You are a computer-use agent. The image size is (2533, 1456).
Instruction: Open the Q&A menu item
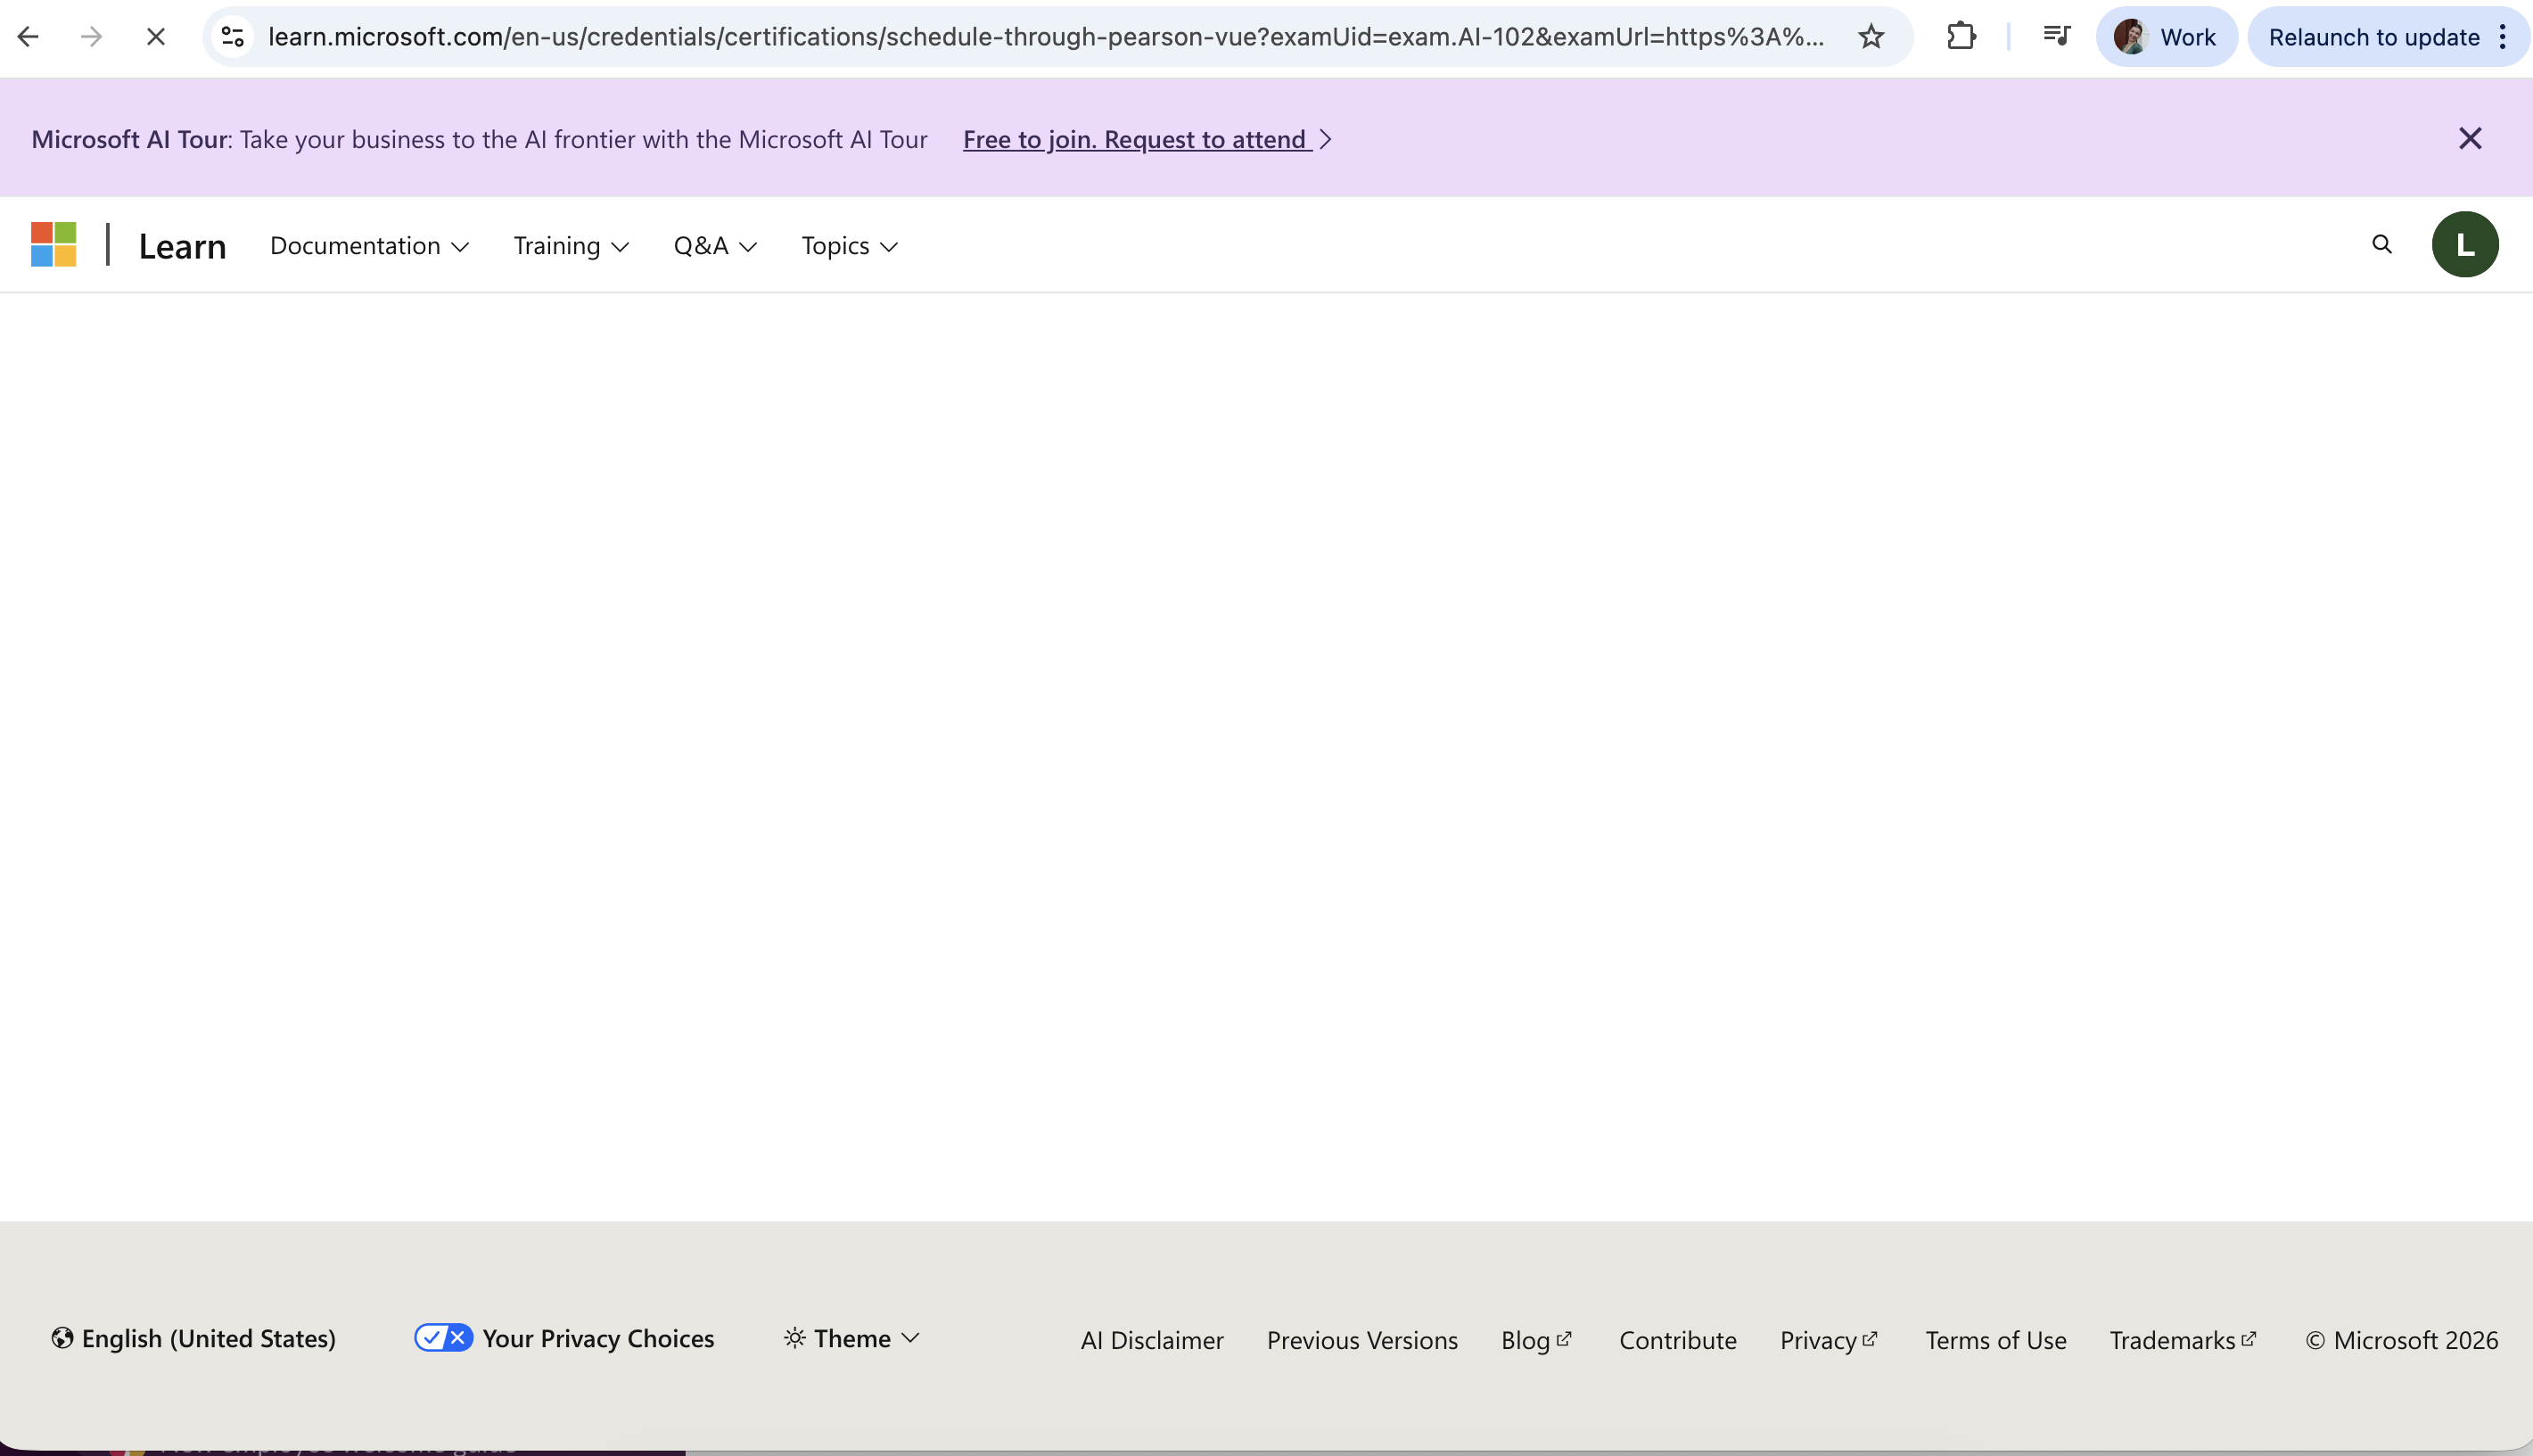[714, 245]
